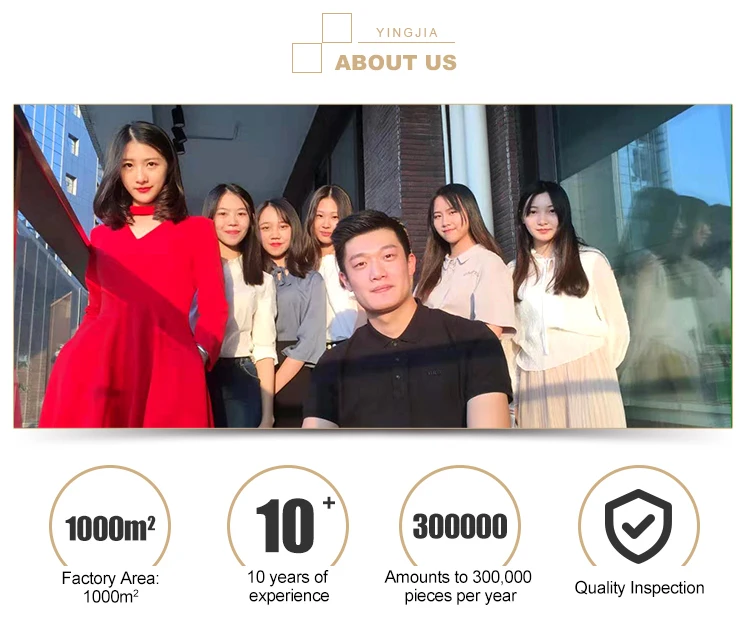750x626 pixels.
Task: Click the team group photo banner
Action: click(373, 266)
